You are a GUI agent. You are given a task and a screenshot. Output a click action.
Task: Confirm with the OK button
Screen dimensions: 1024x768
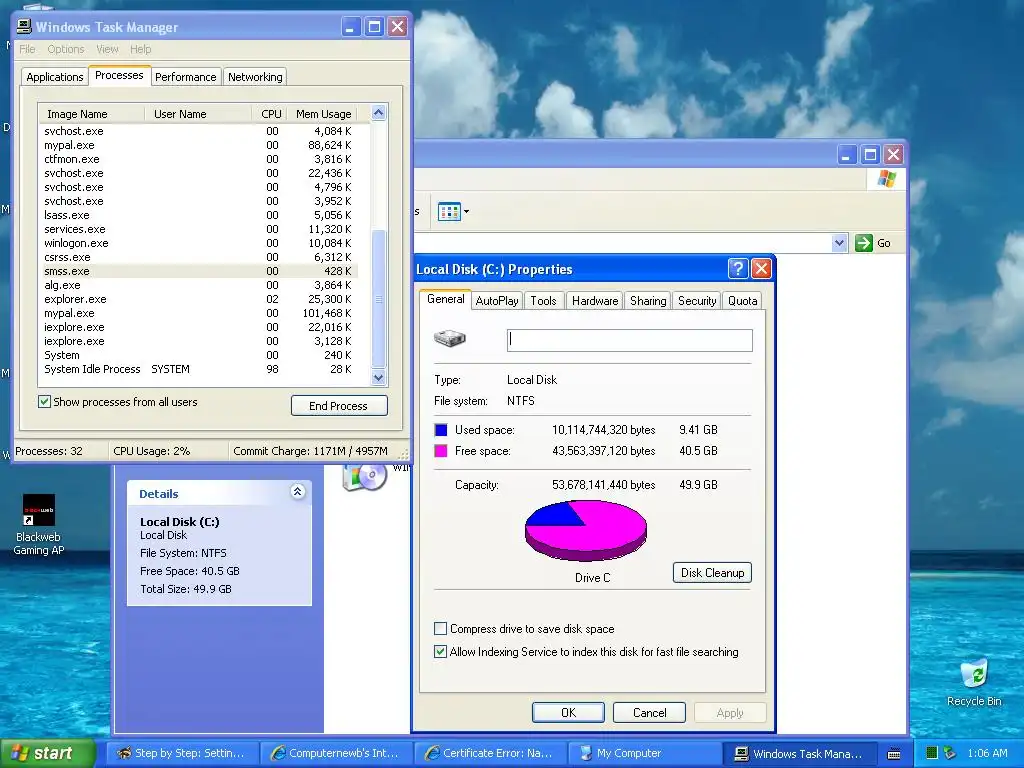pyautogui.click(x=568, y=712)
